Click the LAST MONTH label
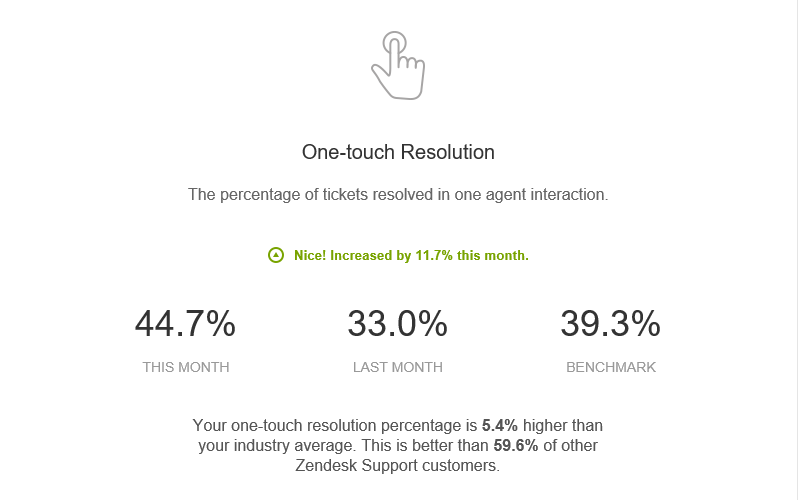 [x=397, y=367]
